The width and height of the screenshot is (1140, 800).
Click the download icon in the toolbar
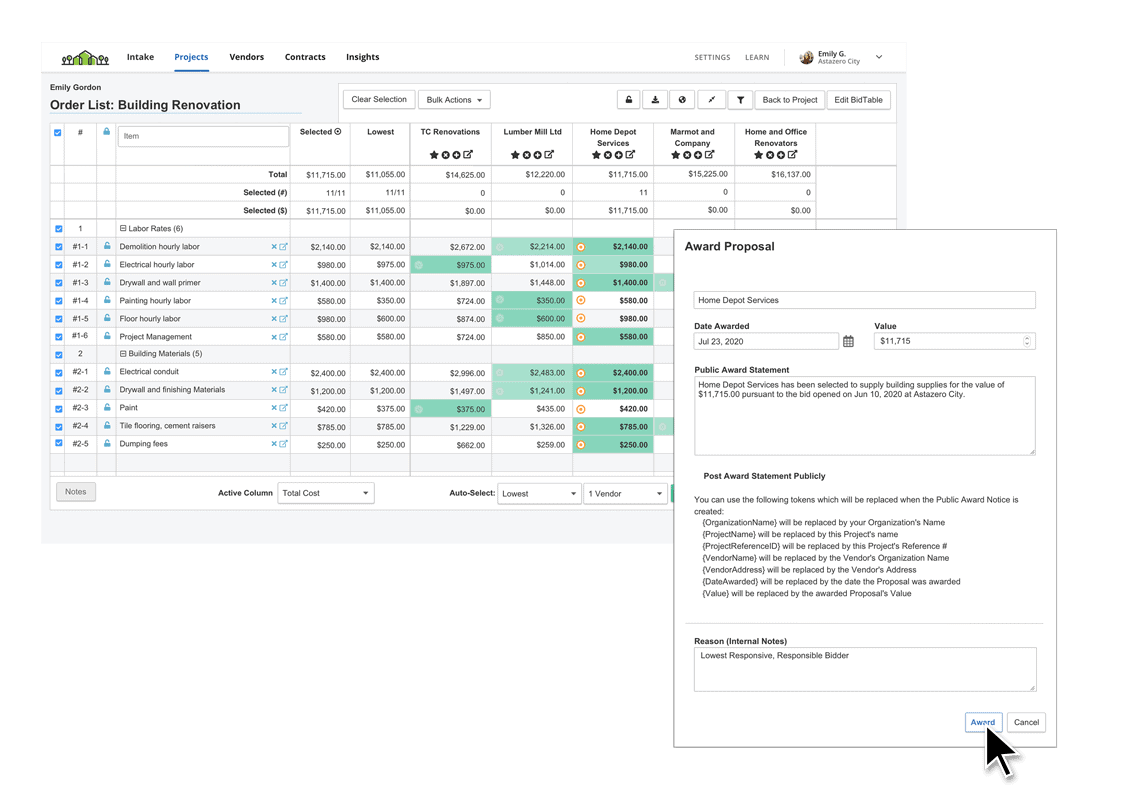point(655,100)
